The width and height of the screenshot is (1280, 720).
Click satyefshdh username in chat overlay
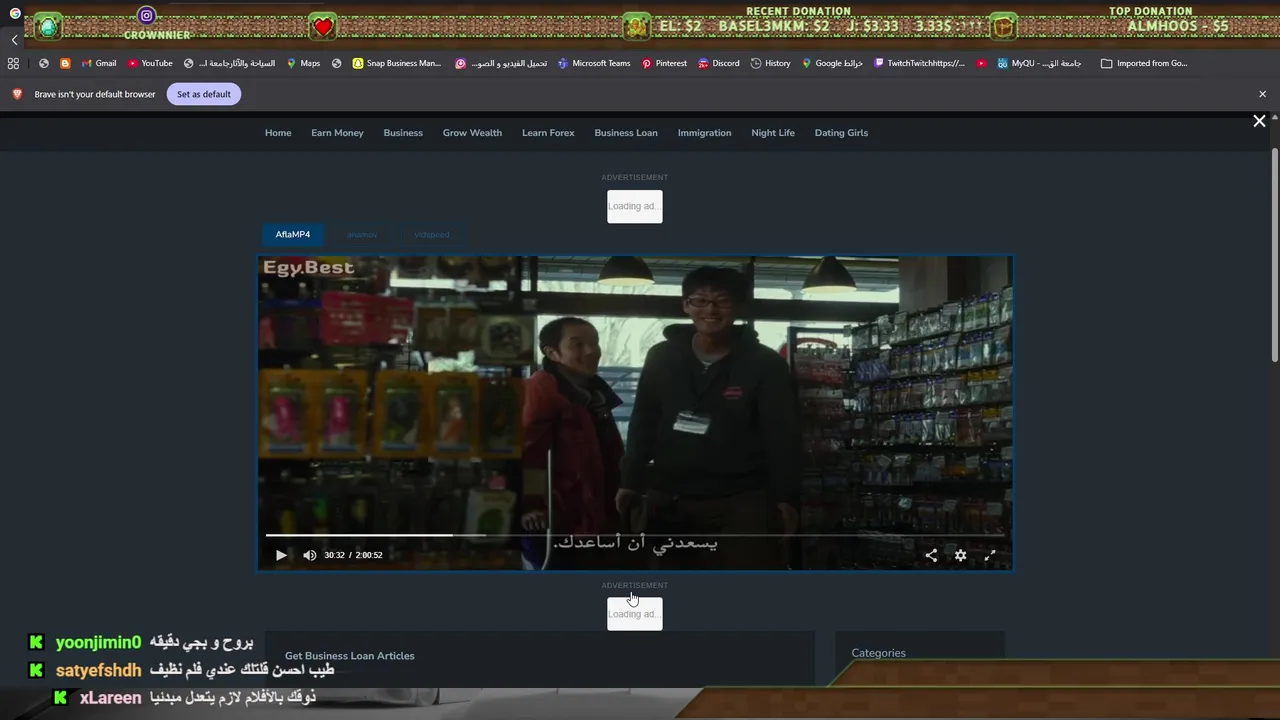click(99, 670)
